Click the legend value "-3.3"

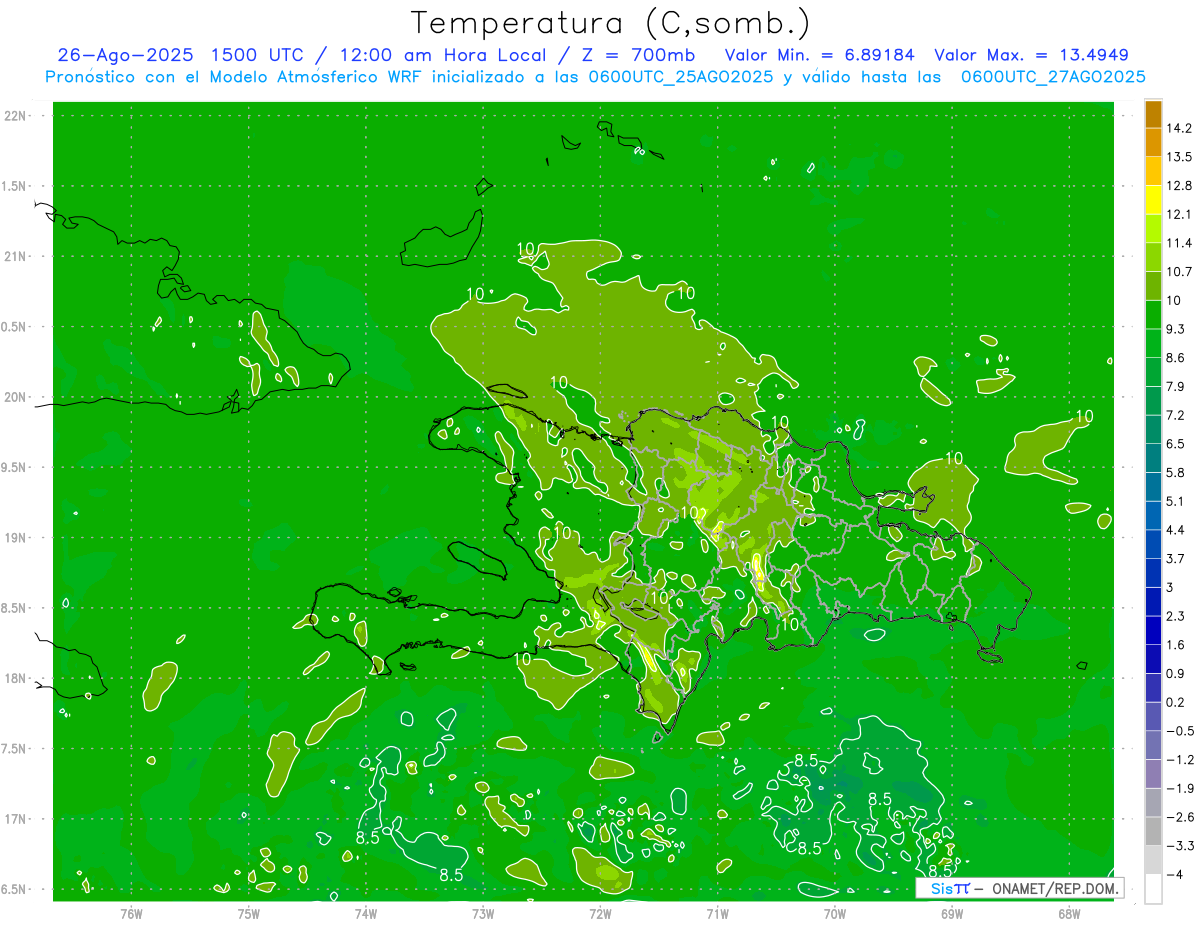(x=1180, y=846)
